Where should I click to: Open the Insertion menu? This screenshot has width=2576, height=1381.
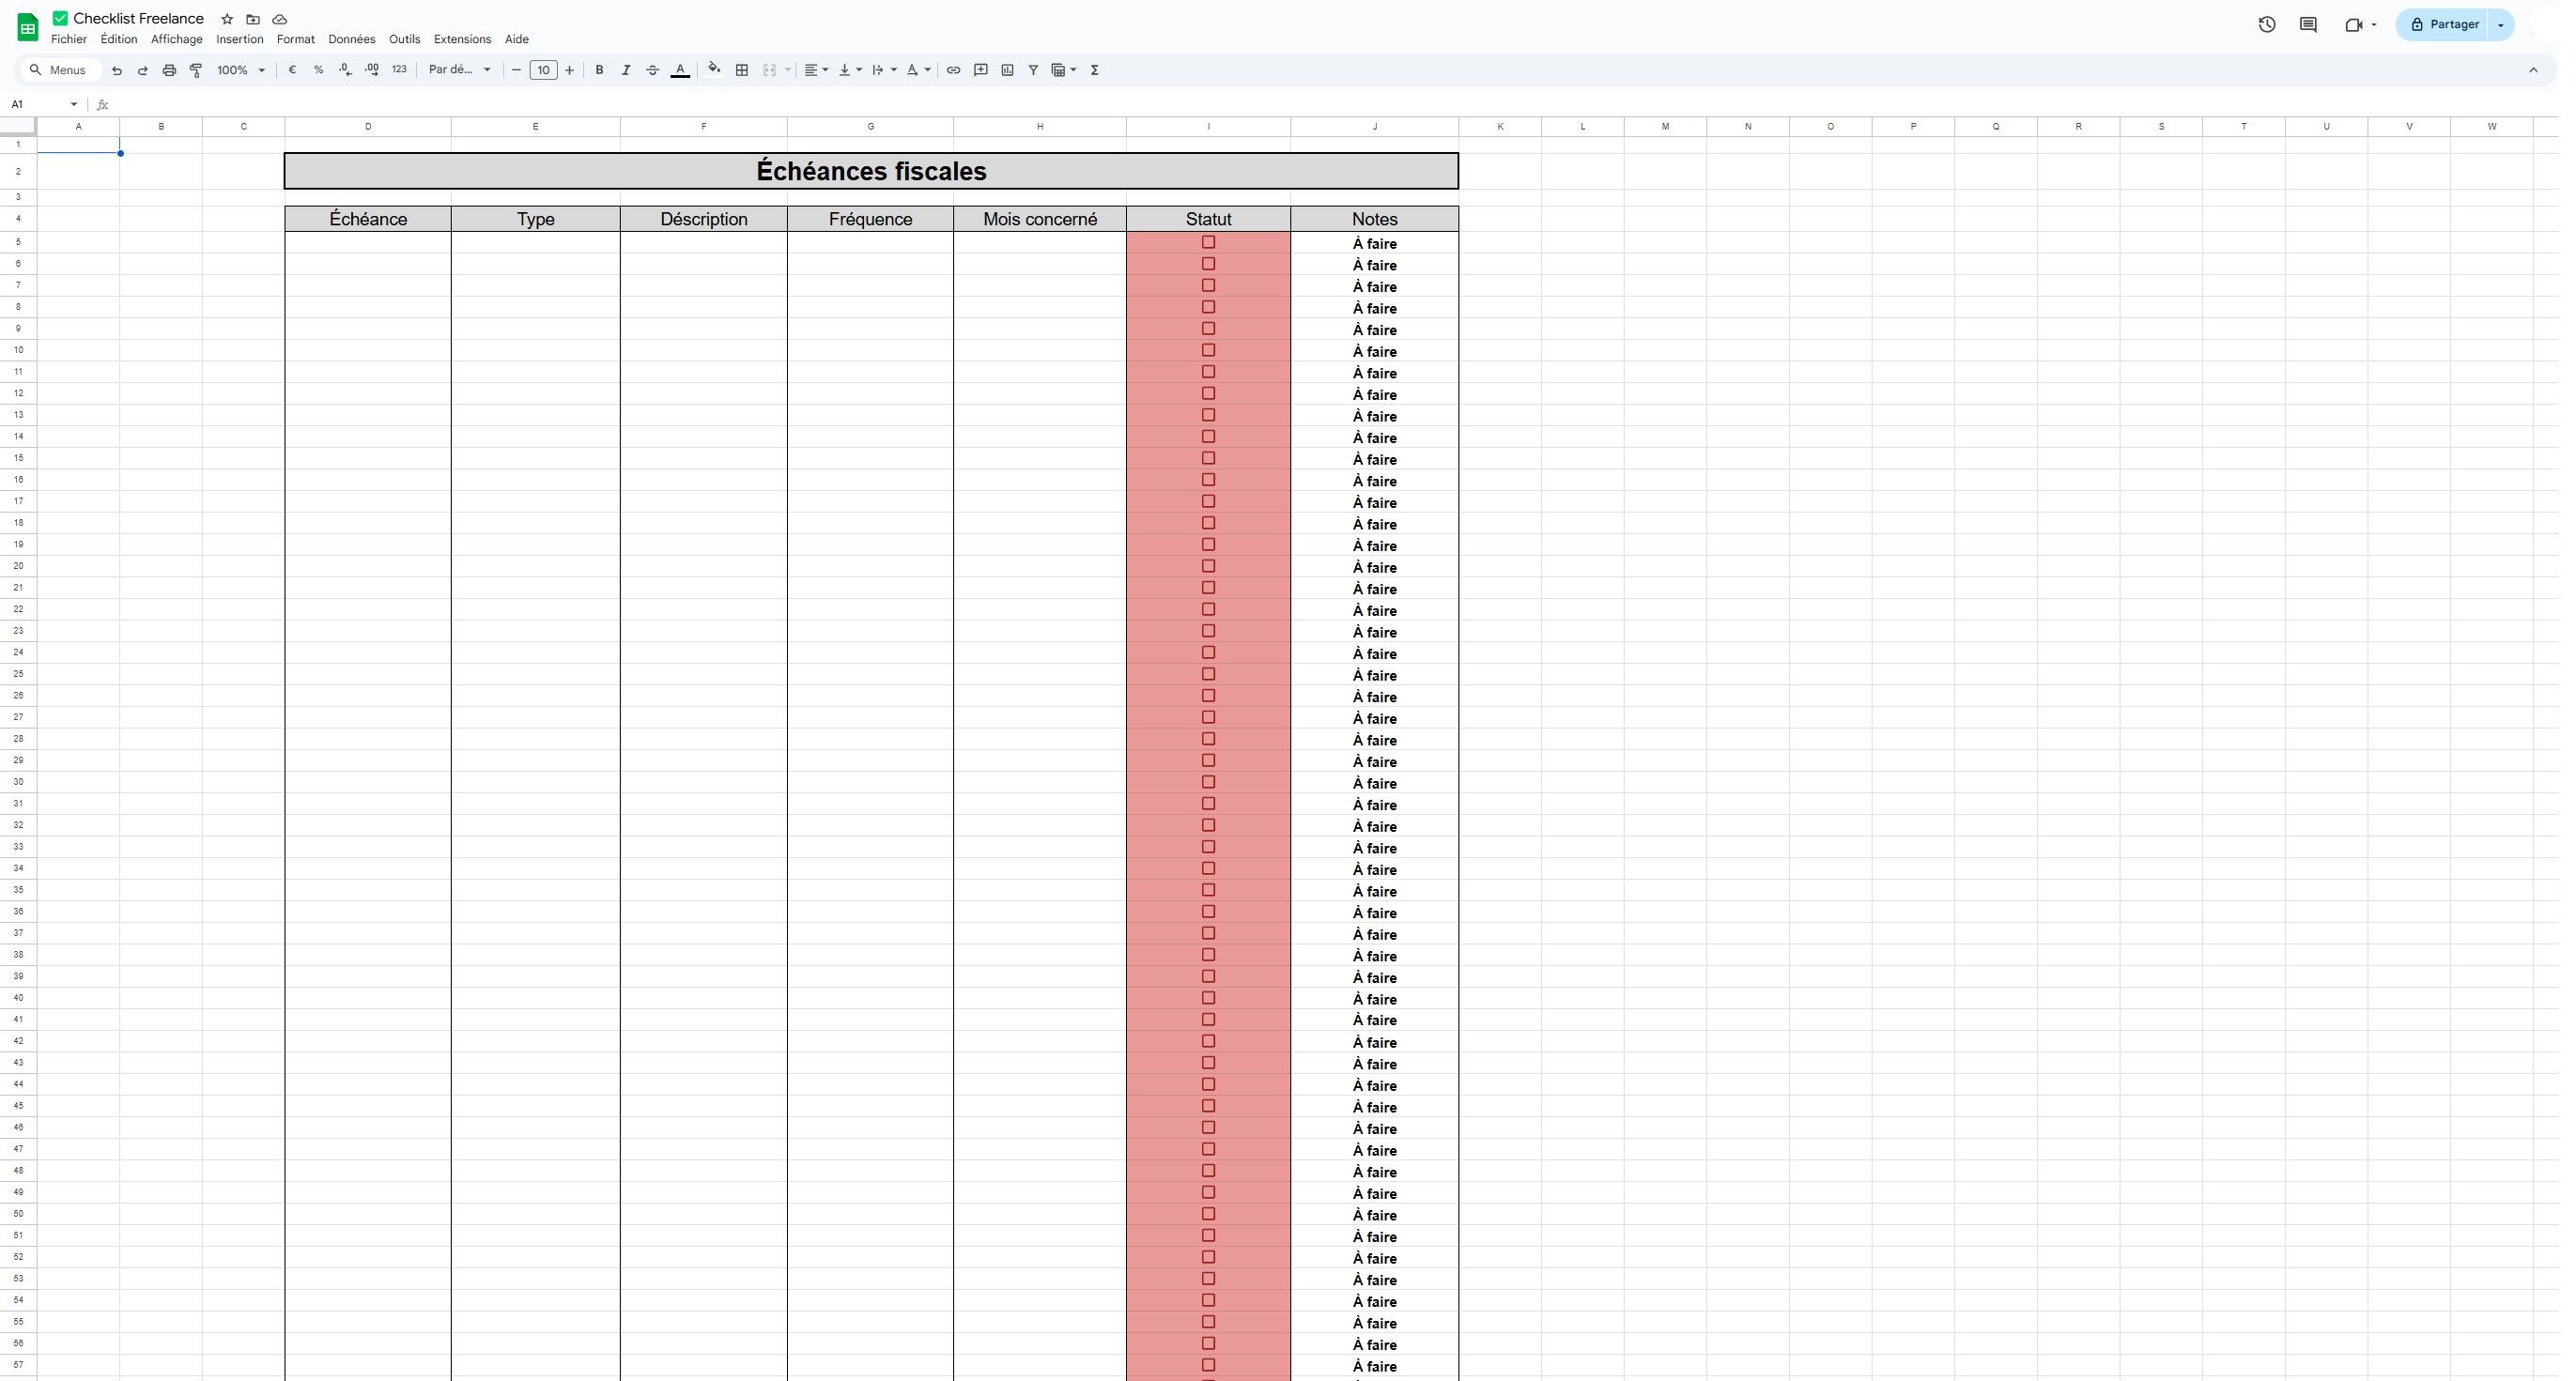click(240, 39)
